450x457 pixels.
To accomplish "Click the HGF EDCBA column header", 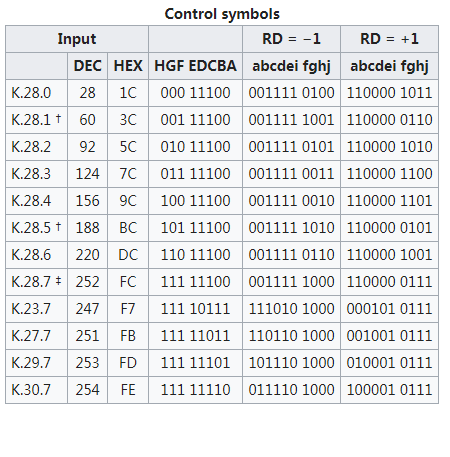I will pos(195,66).
